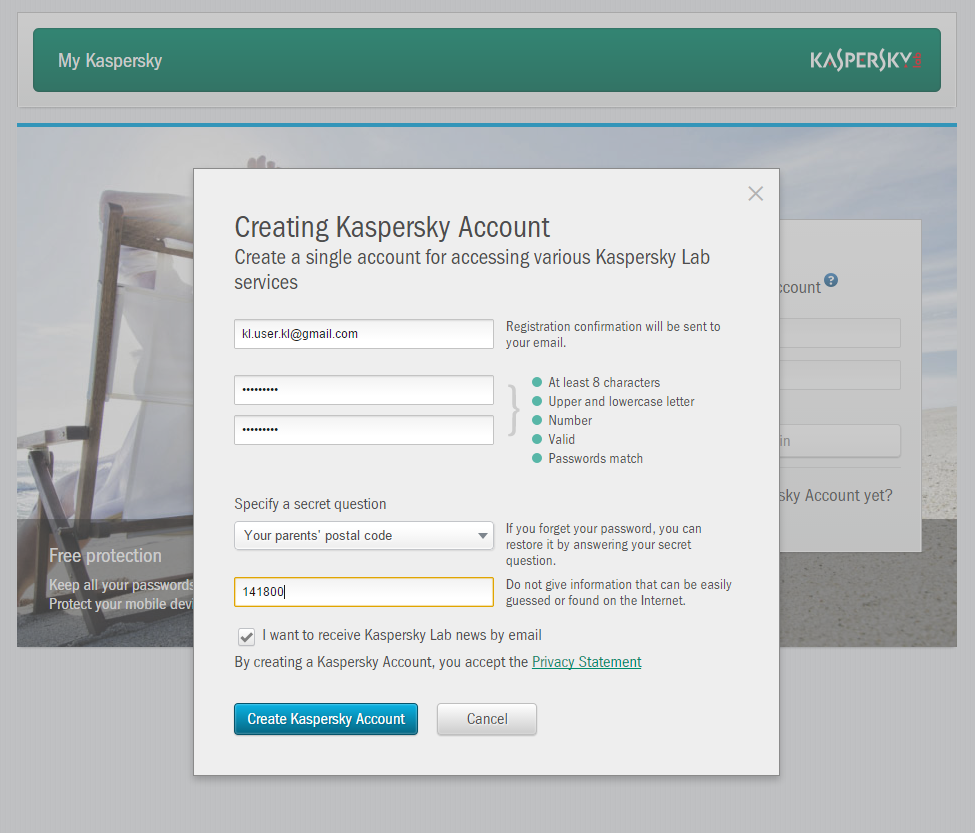This screenshot has width=975, height=833.
Task: Click the Kaspersky Lab logo
Action: coord(866,60)
